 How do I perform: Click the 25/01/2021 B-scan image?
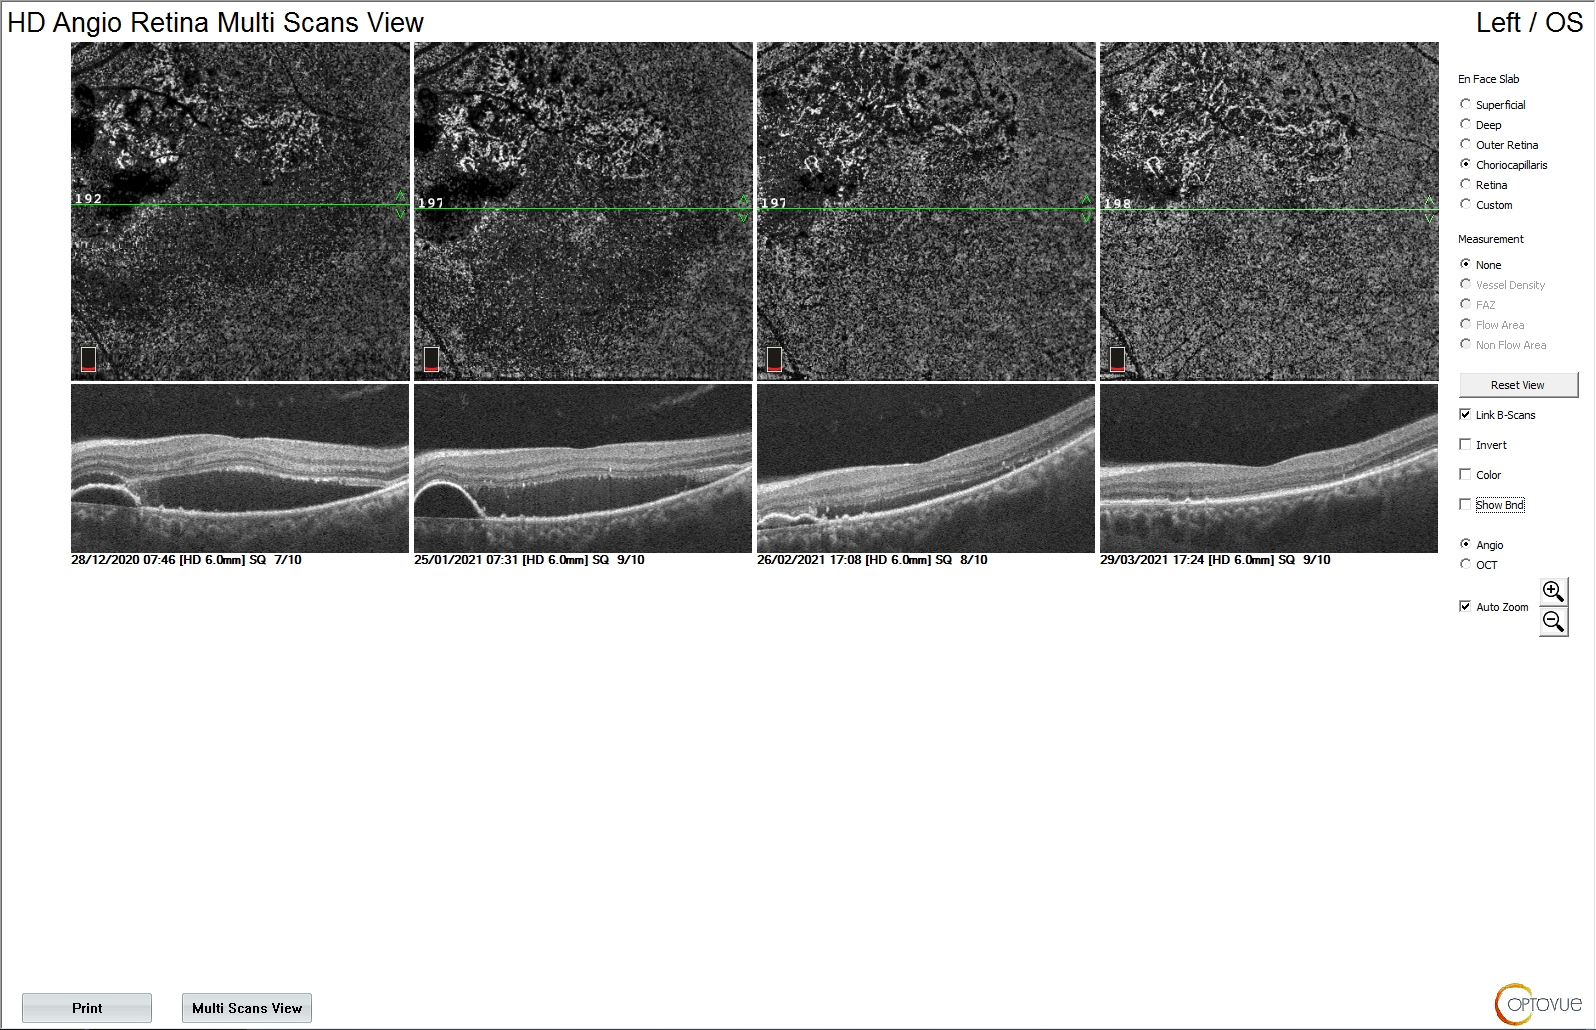point(583,468)
